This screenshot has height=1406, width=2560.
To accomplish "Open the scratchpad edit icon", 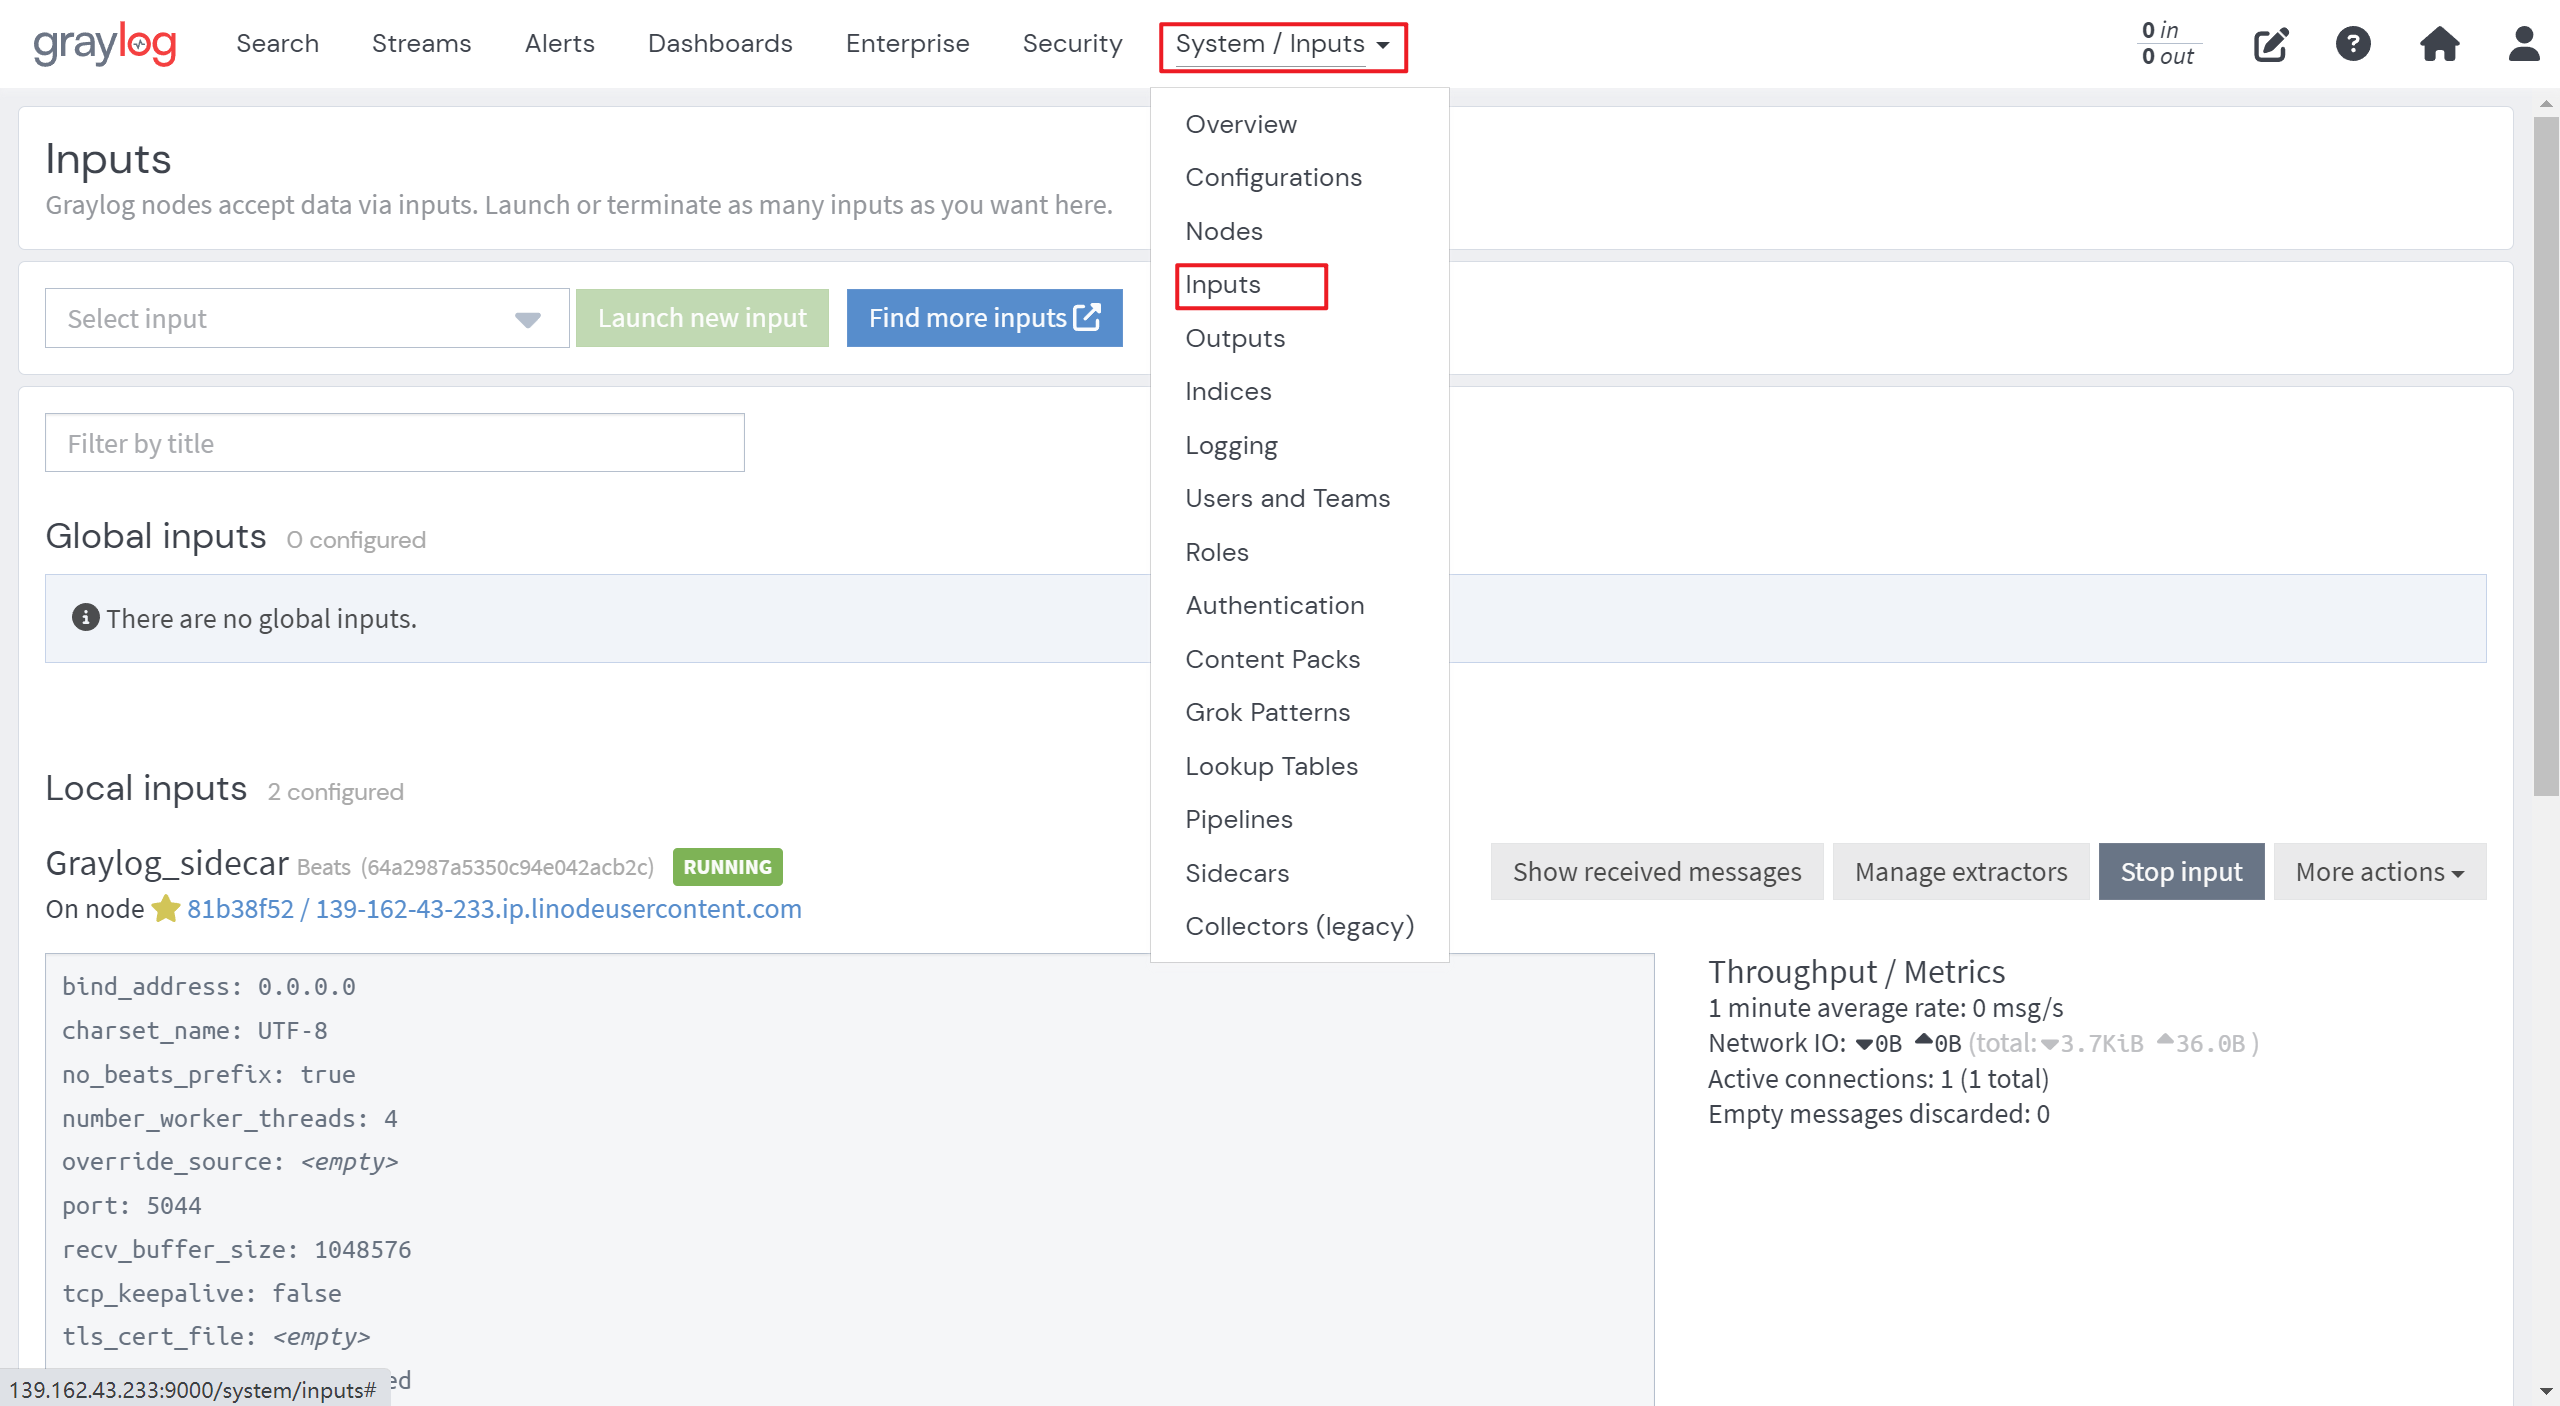I will [2270, 44].
